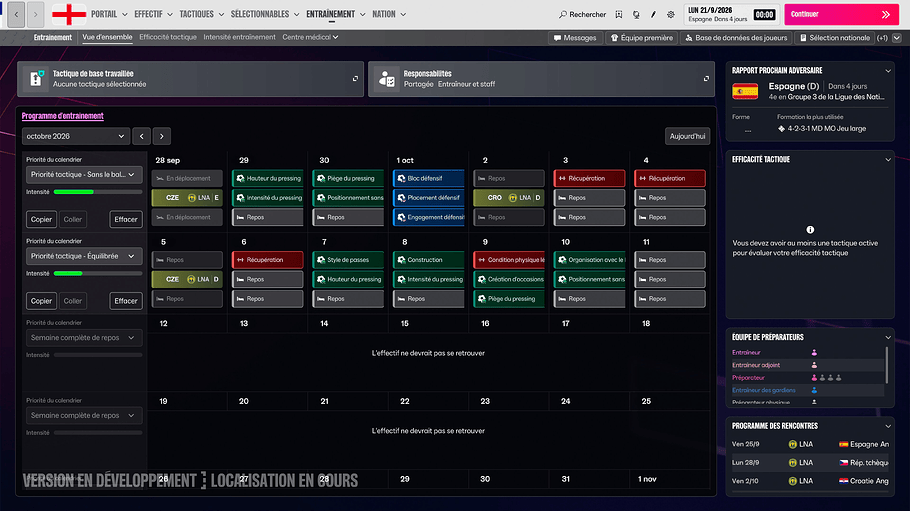Screen dimensions: 910x511
Task: Select the Hauteur du pressing session on 29
Action: pyautogui.click(x=268, y=178)
